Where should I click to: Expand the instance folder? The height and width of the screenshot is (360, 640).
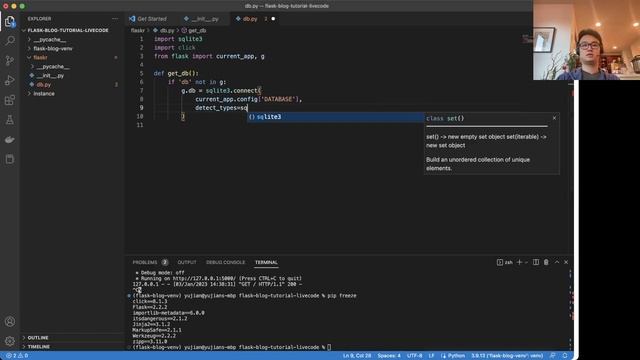pyautogui.click(x=44, y=93)
